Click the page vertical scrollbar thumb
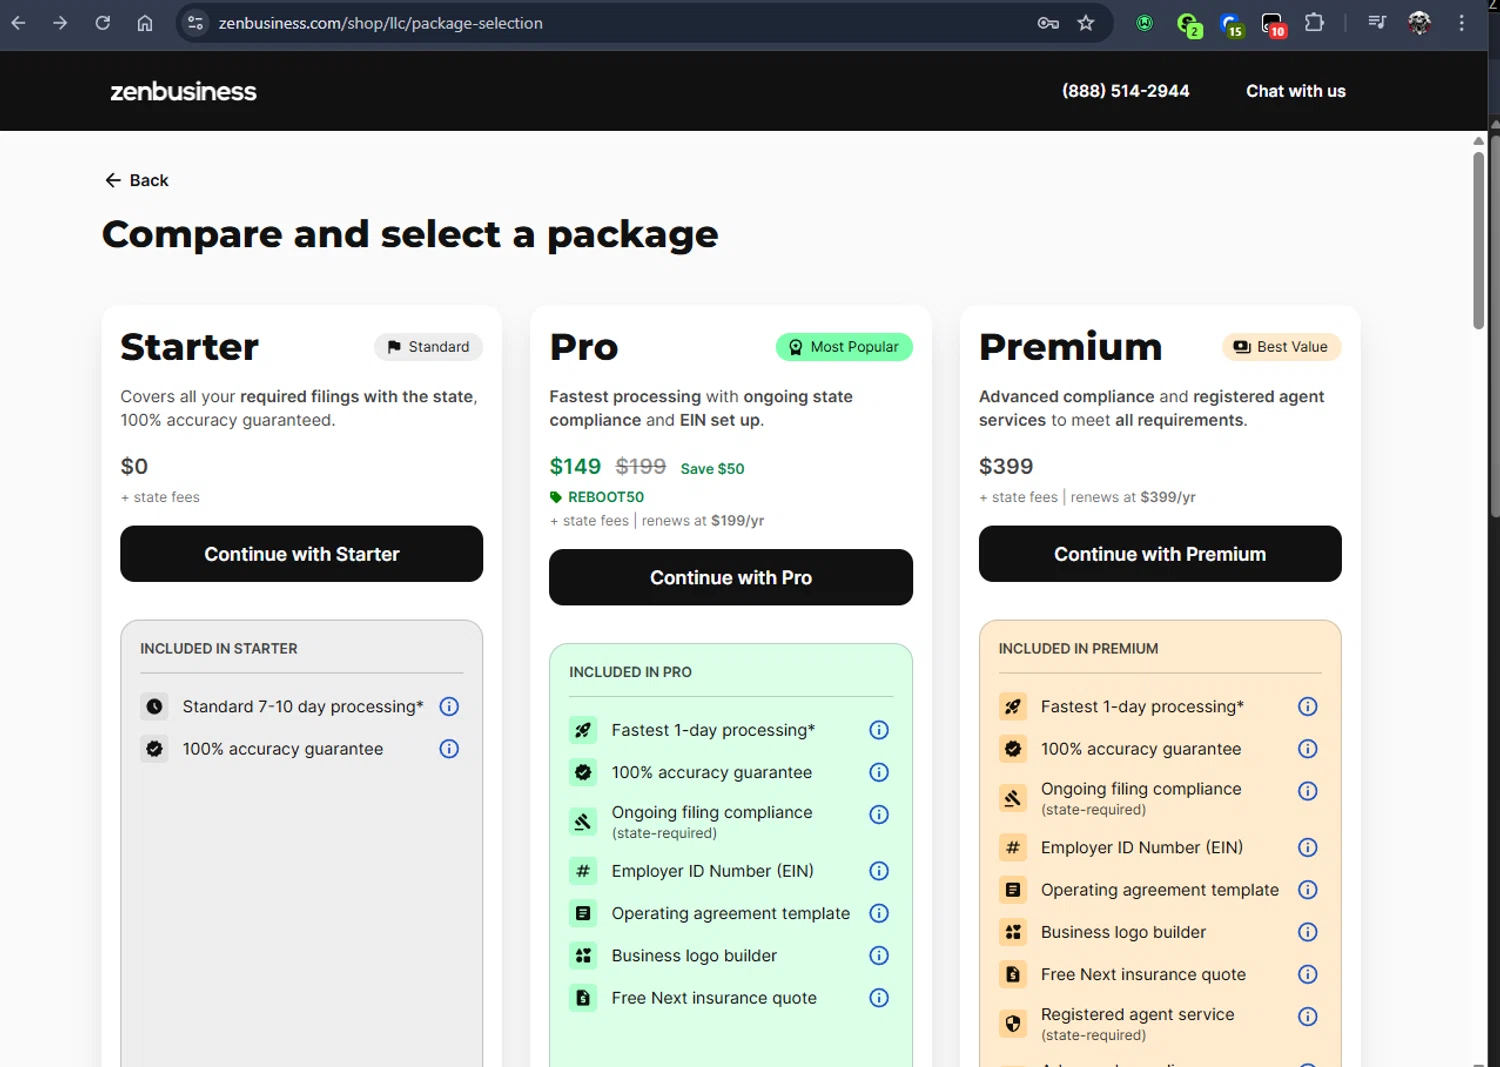 (1479, 240)
